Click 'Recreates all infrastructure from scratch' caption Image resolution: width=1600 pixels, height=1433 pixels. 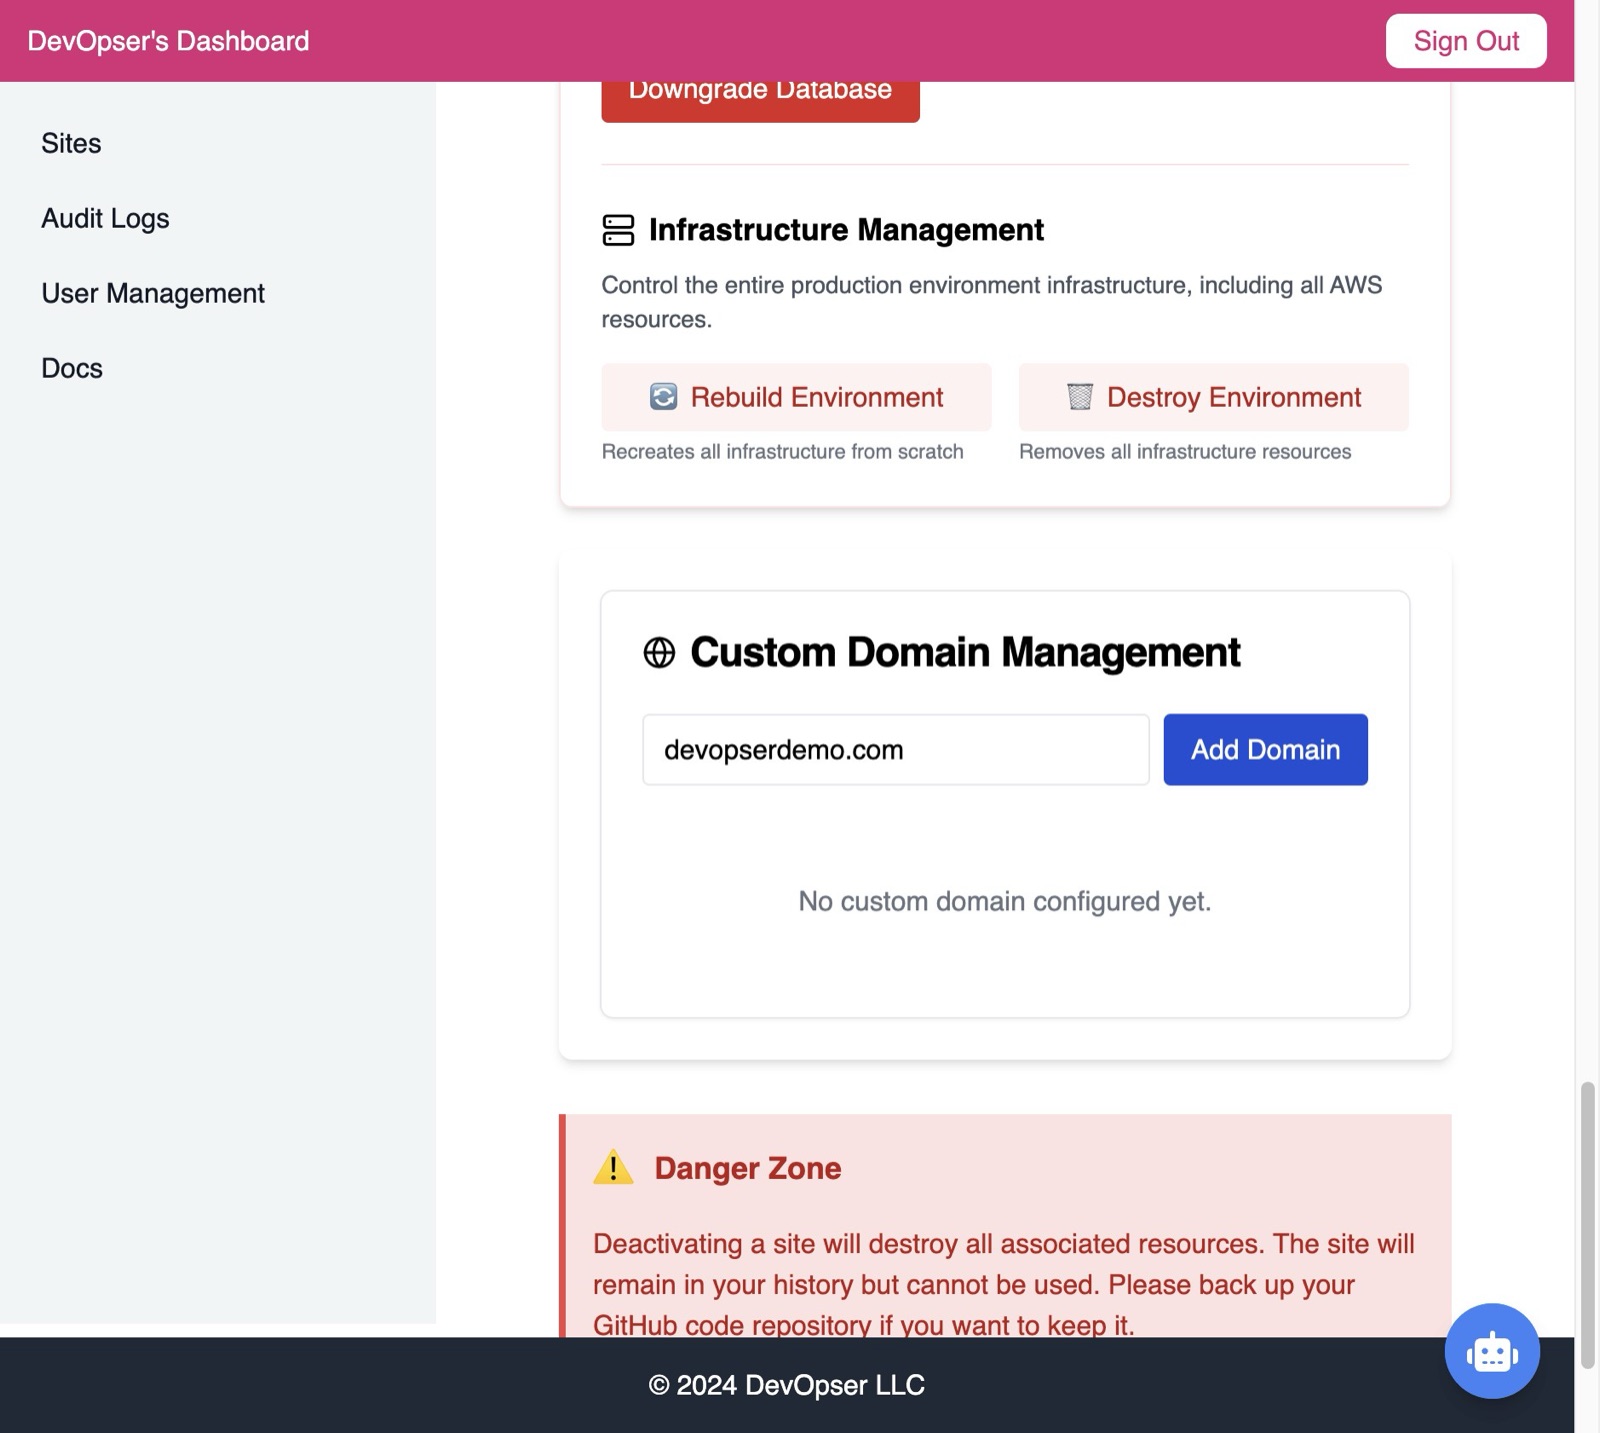[782, 451]
